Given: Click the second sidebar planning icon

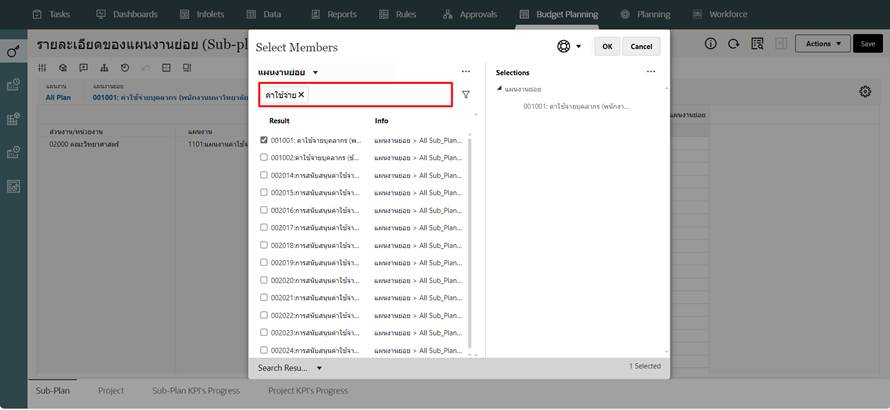Looking at the screenshot, I should (x=14, y=85).
